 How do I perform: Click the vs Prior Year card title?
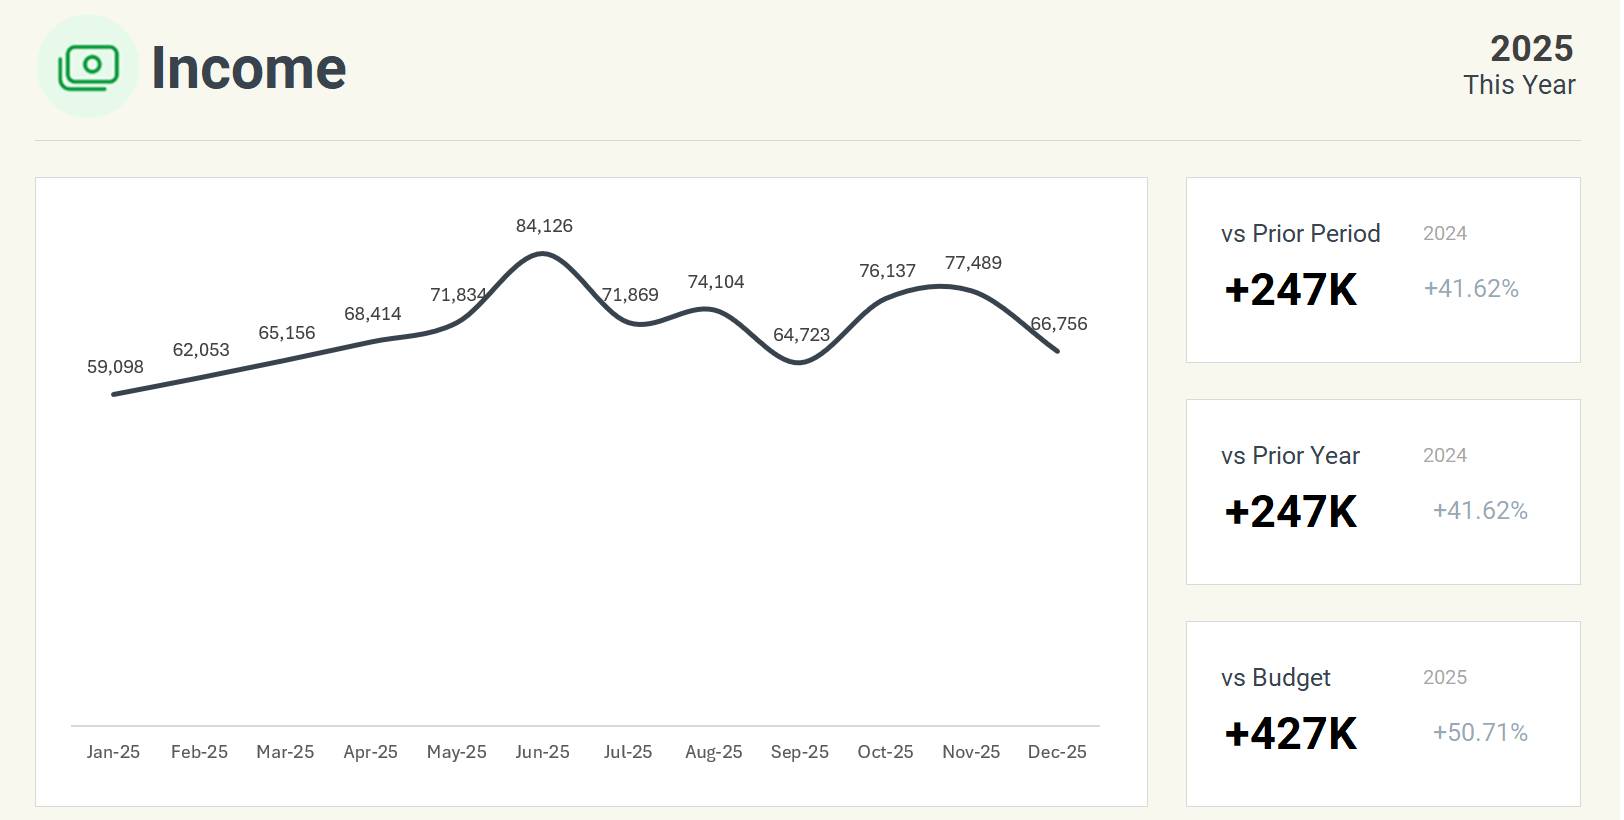coord(1290,455)
